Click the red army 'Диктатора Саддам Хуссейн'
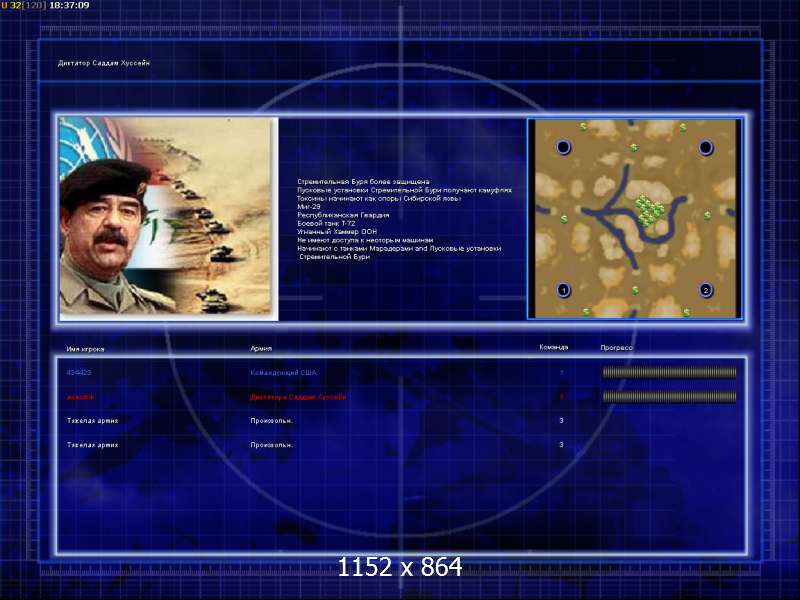The height and width of the screenshot is (600, 800). tap(298, 396)
